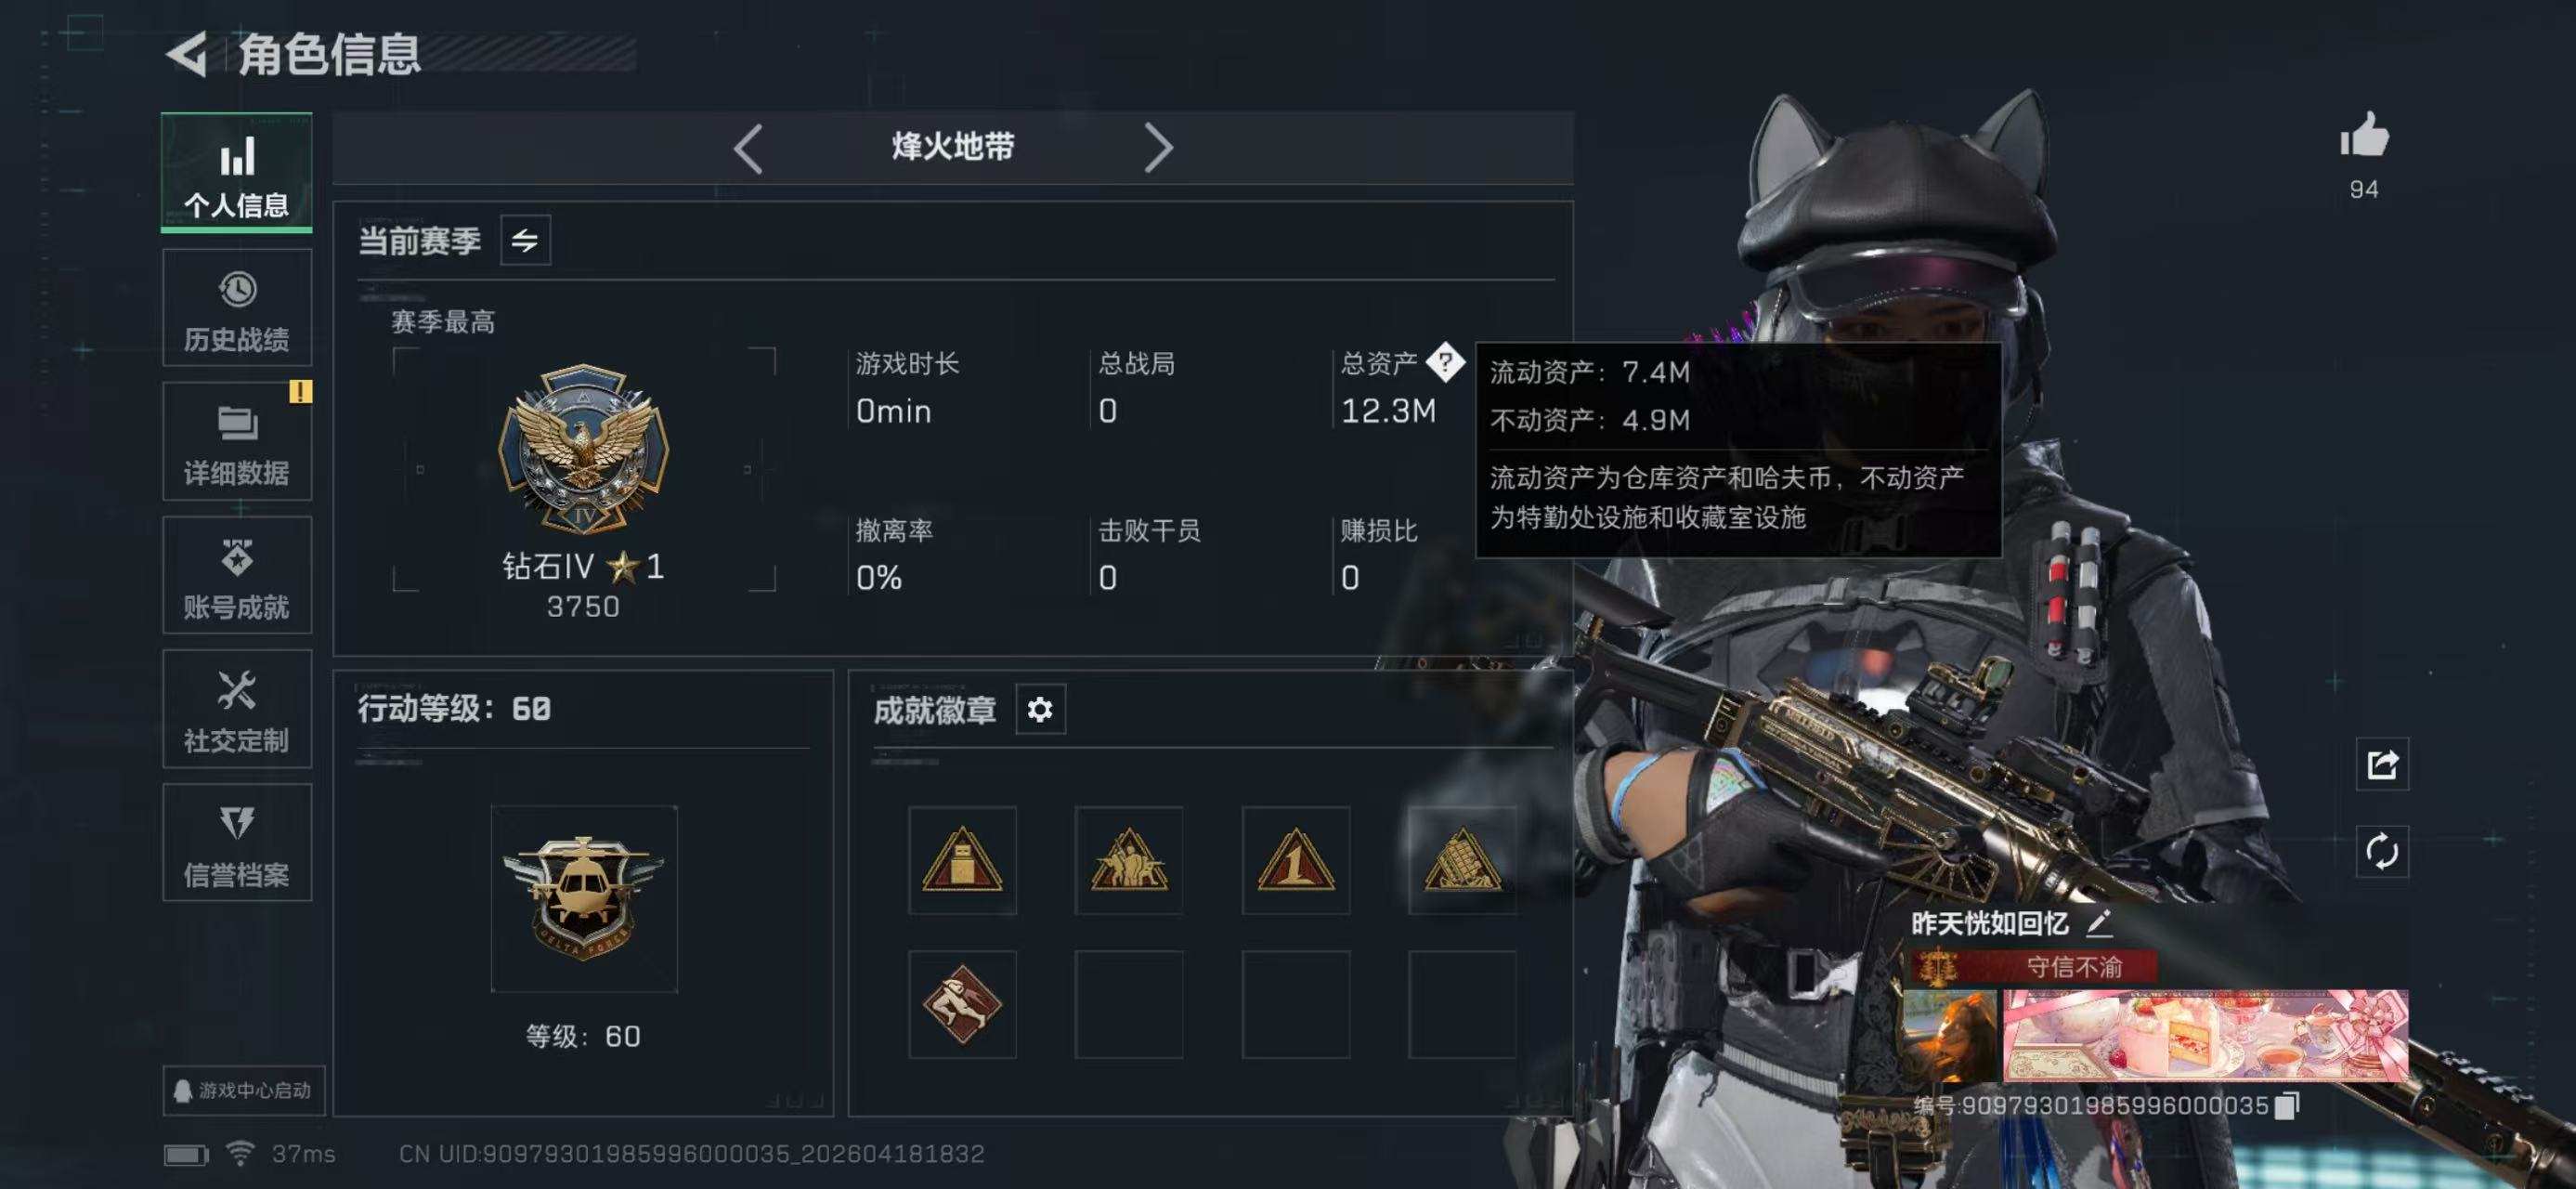Open 信誉档案 credit profile

tap(237, 843)
